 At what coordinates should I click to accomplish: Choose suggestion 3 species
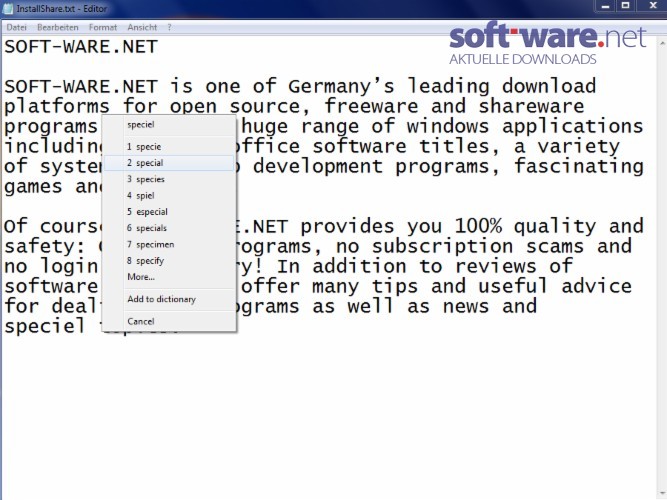[x=169, y=179]
